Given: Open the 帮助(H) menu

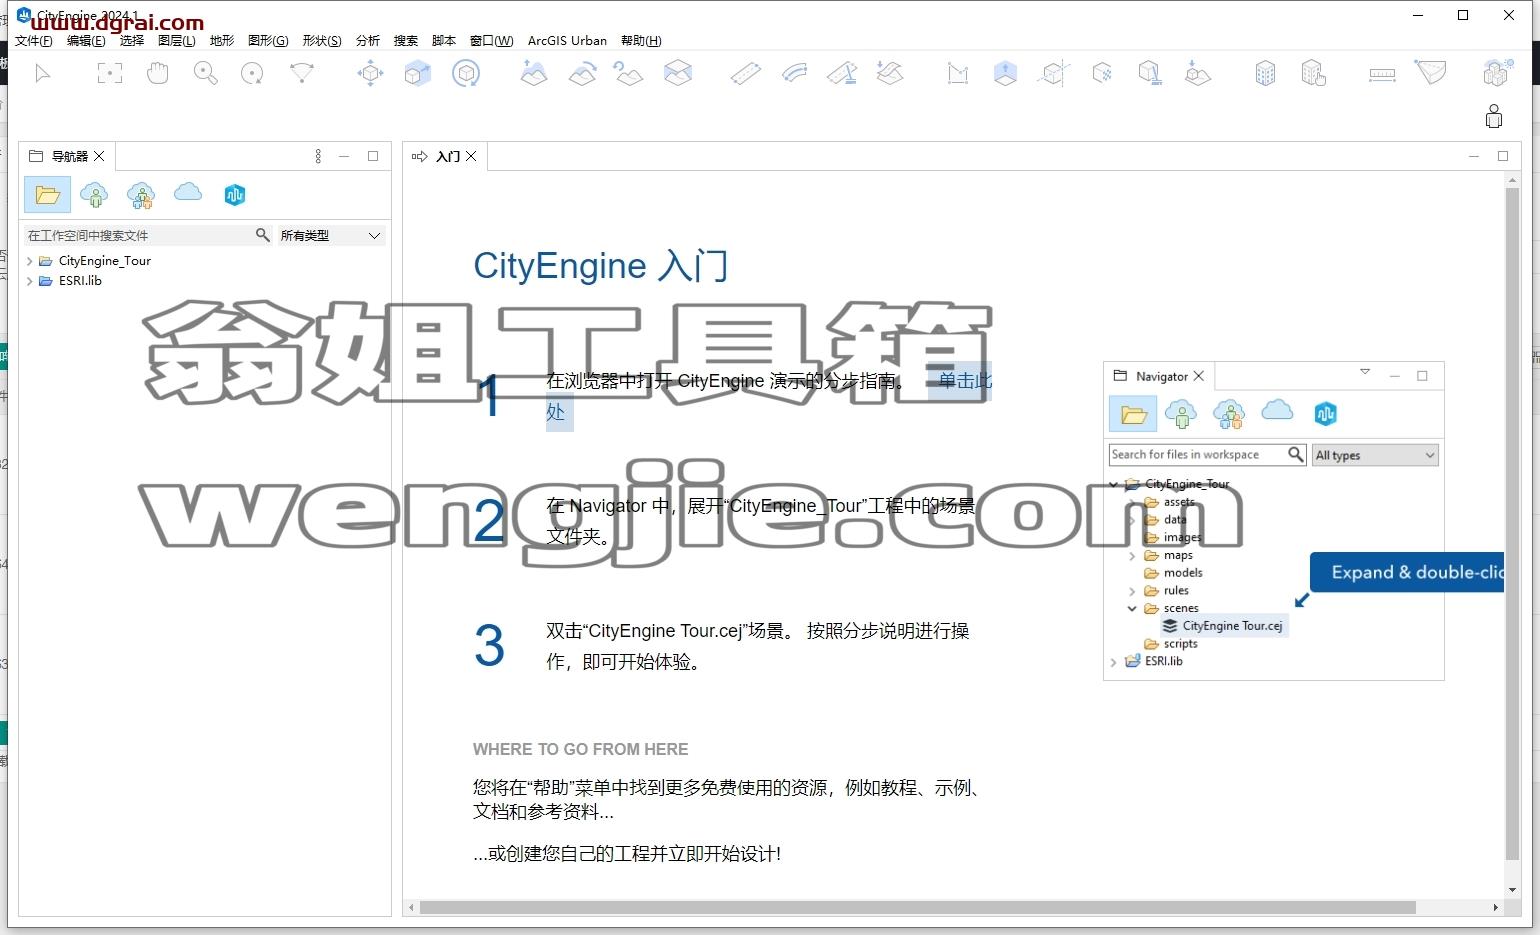Looking at the screenshot, I should tap(641, 41).
